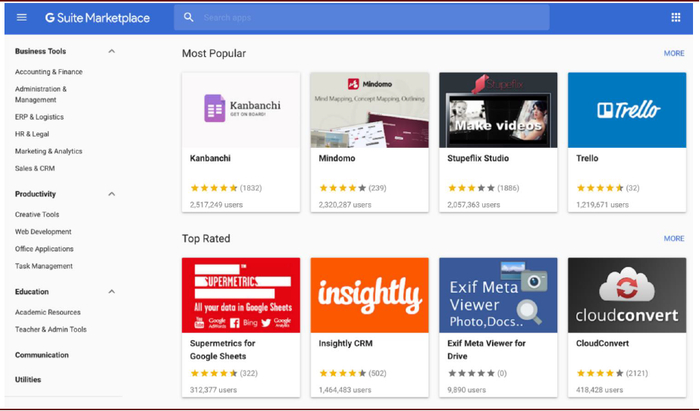Open the insightly orange banner image
Screen dimensions: 700x411
[370, 295]
